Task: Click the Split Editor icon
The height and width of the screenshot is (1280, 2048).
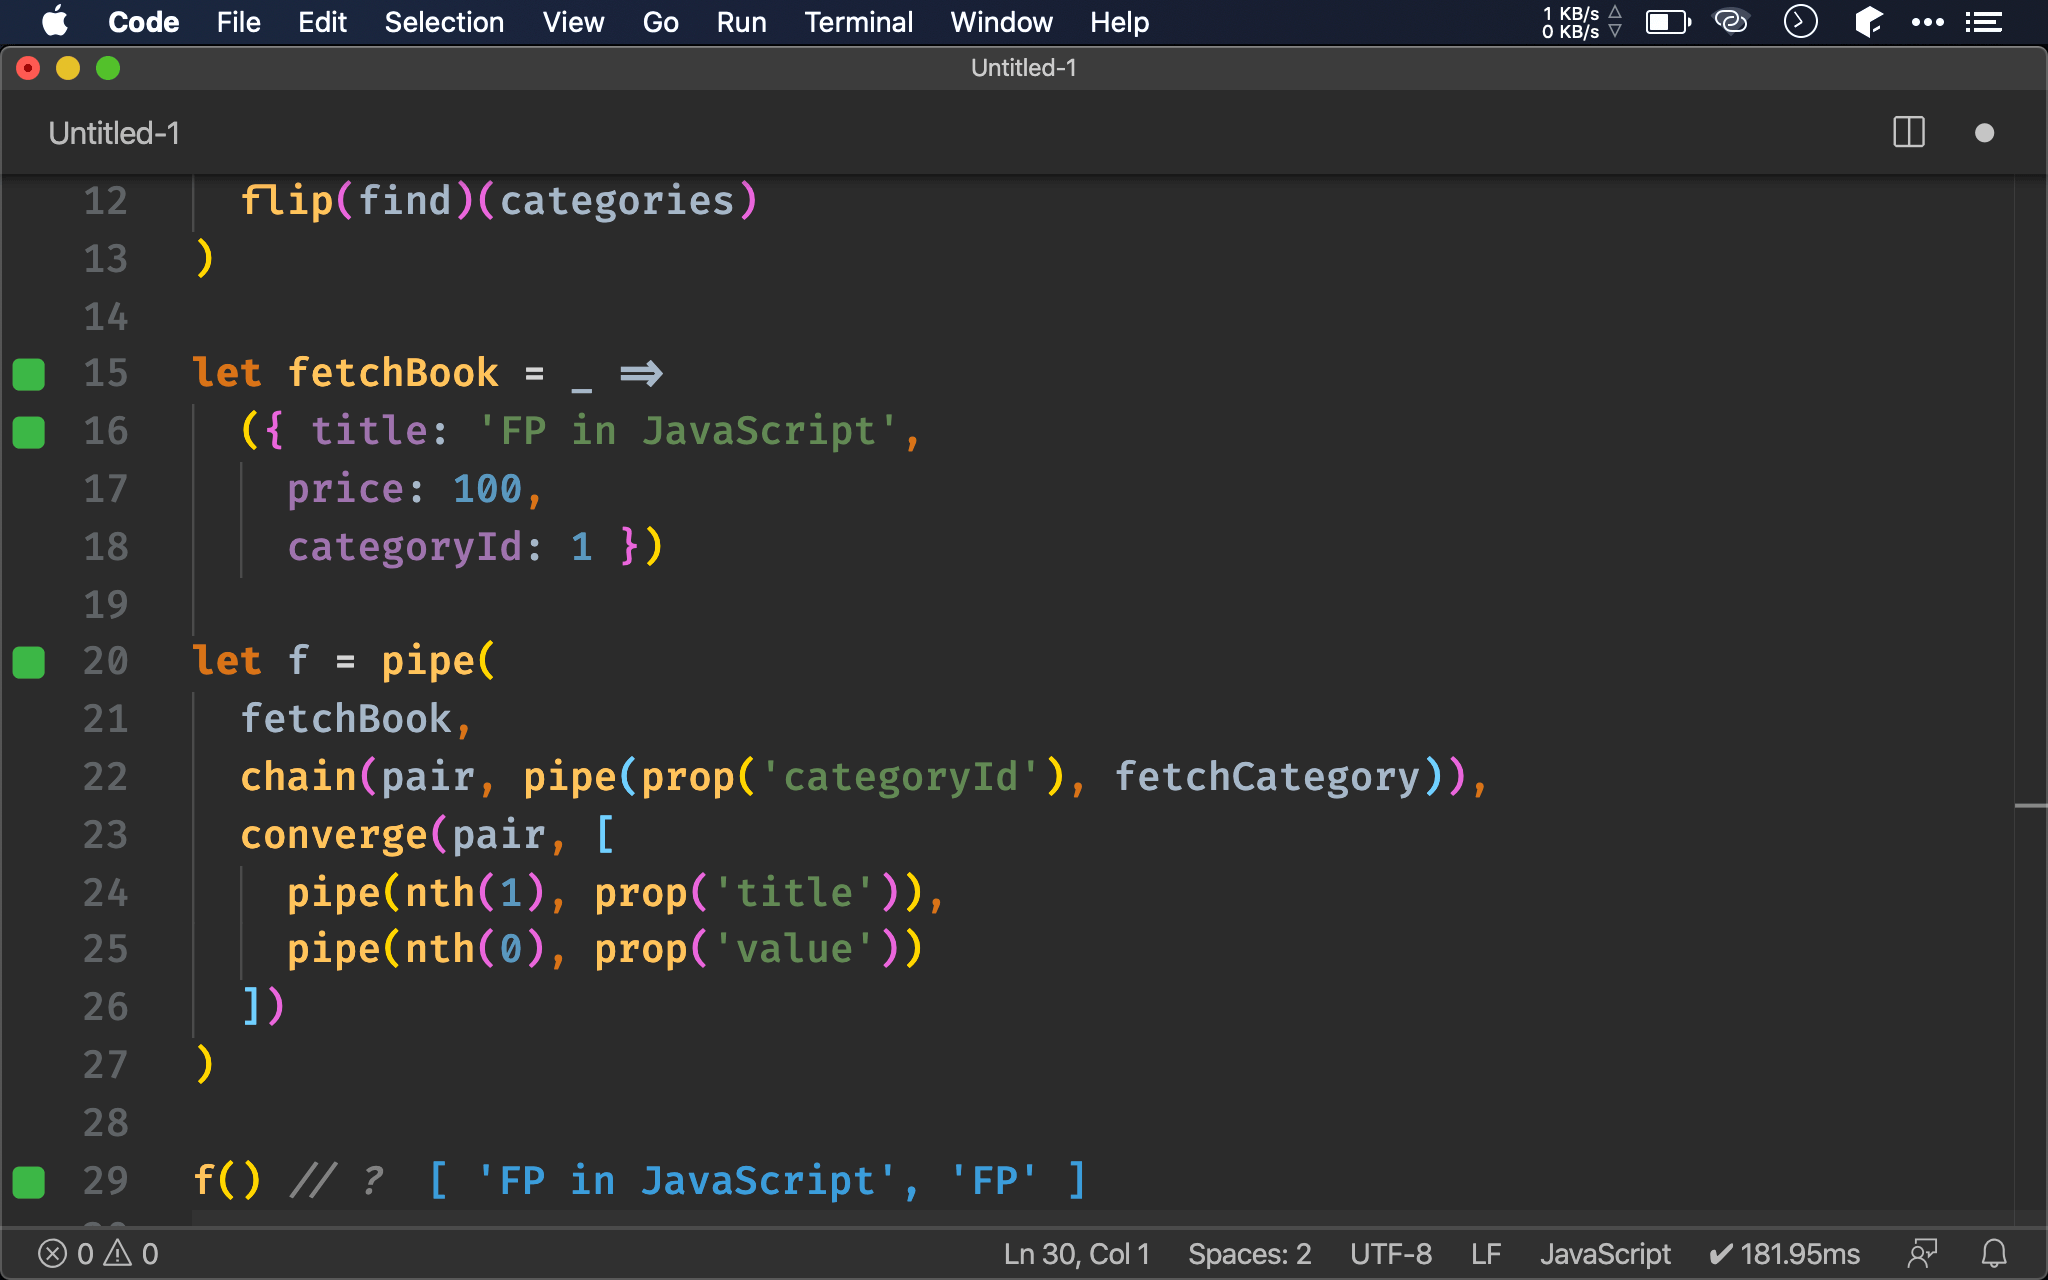Action: pyautogui.click(x=1909, y=132)
